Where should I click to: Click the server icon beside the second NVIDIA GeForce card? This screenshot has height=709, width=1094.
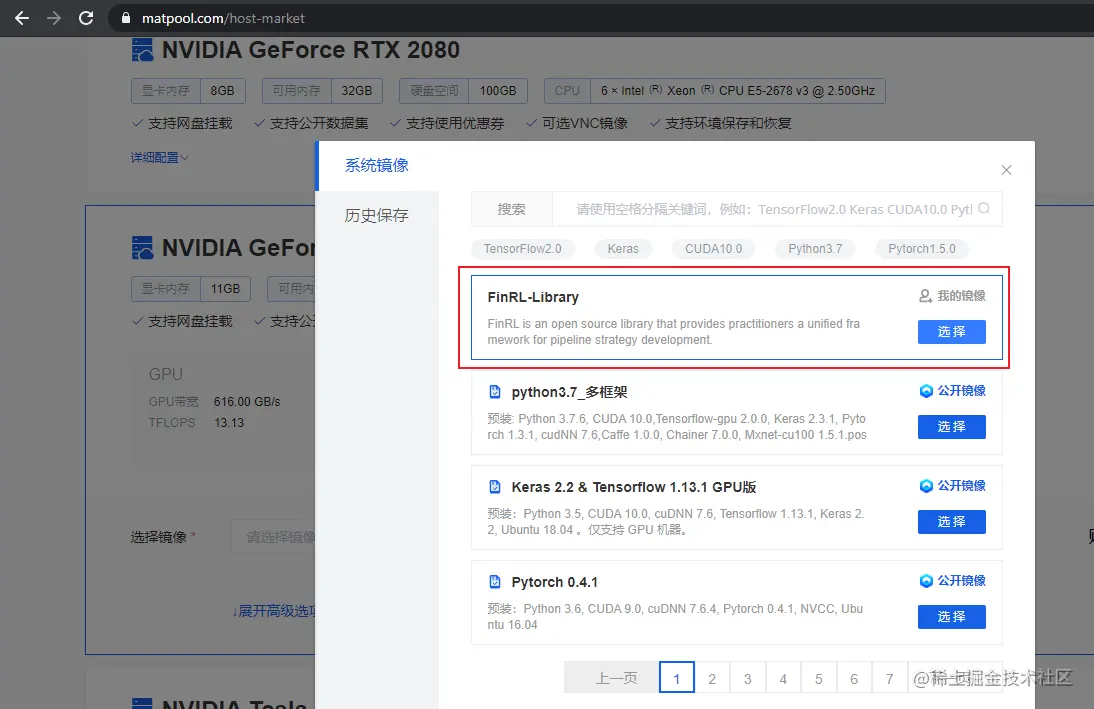142,248
